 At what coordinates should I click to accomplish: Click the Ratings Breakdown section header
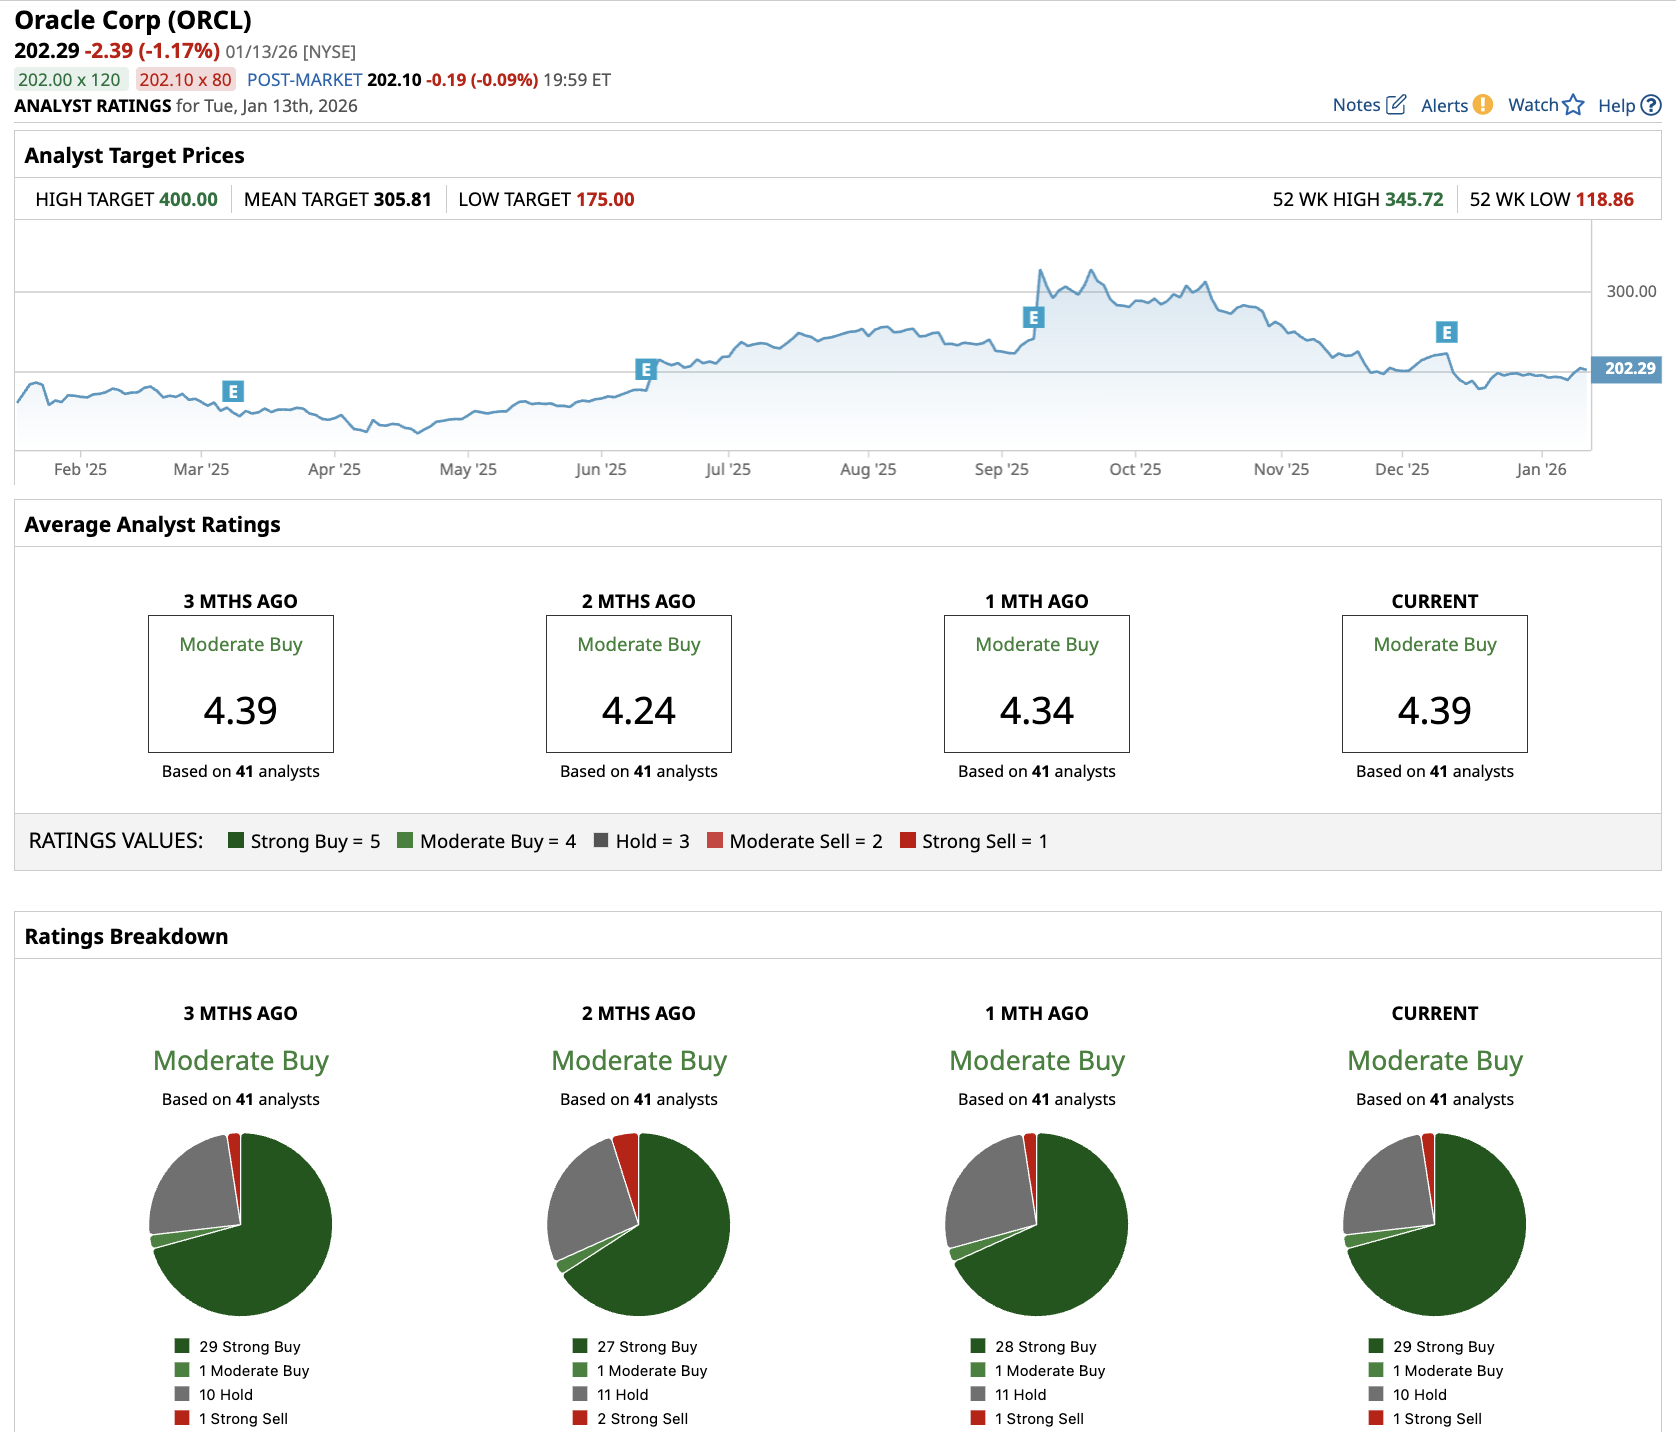(126, 936)
